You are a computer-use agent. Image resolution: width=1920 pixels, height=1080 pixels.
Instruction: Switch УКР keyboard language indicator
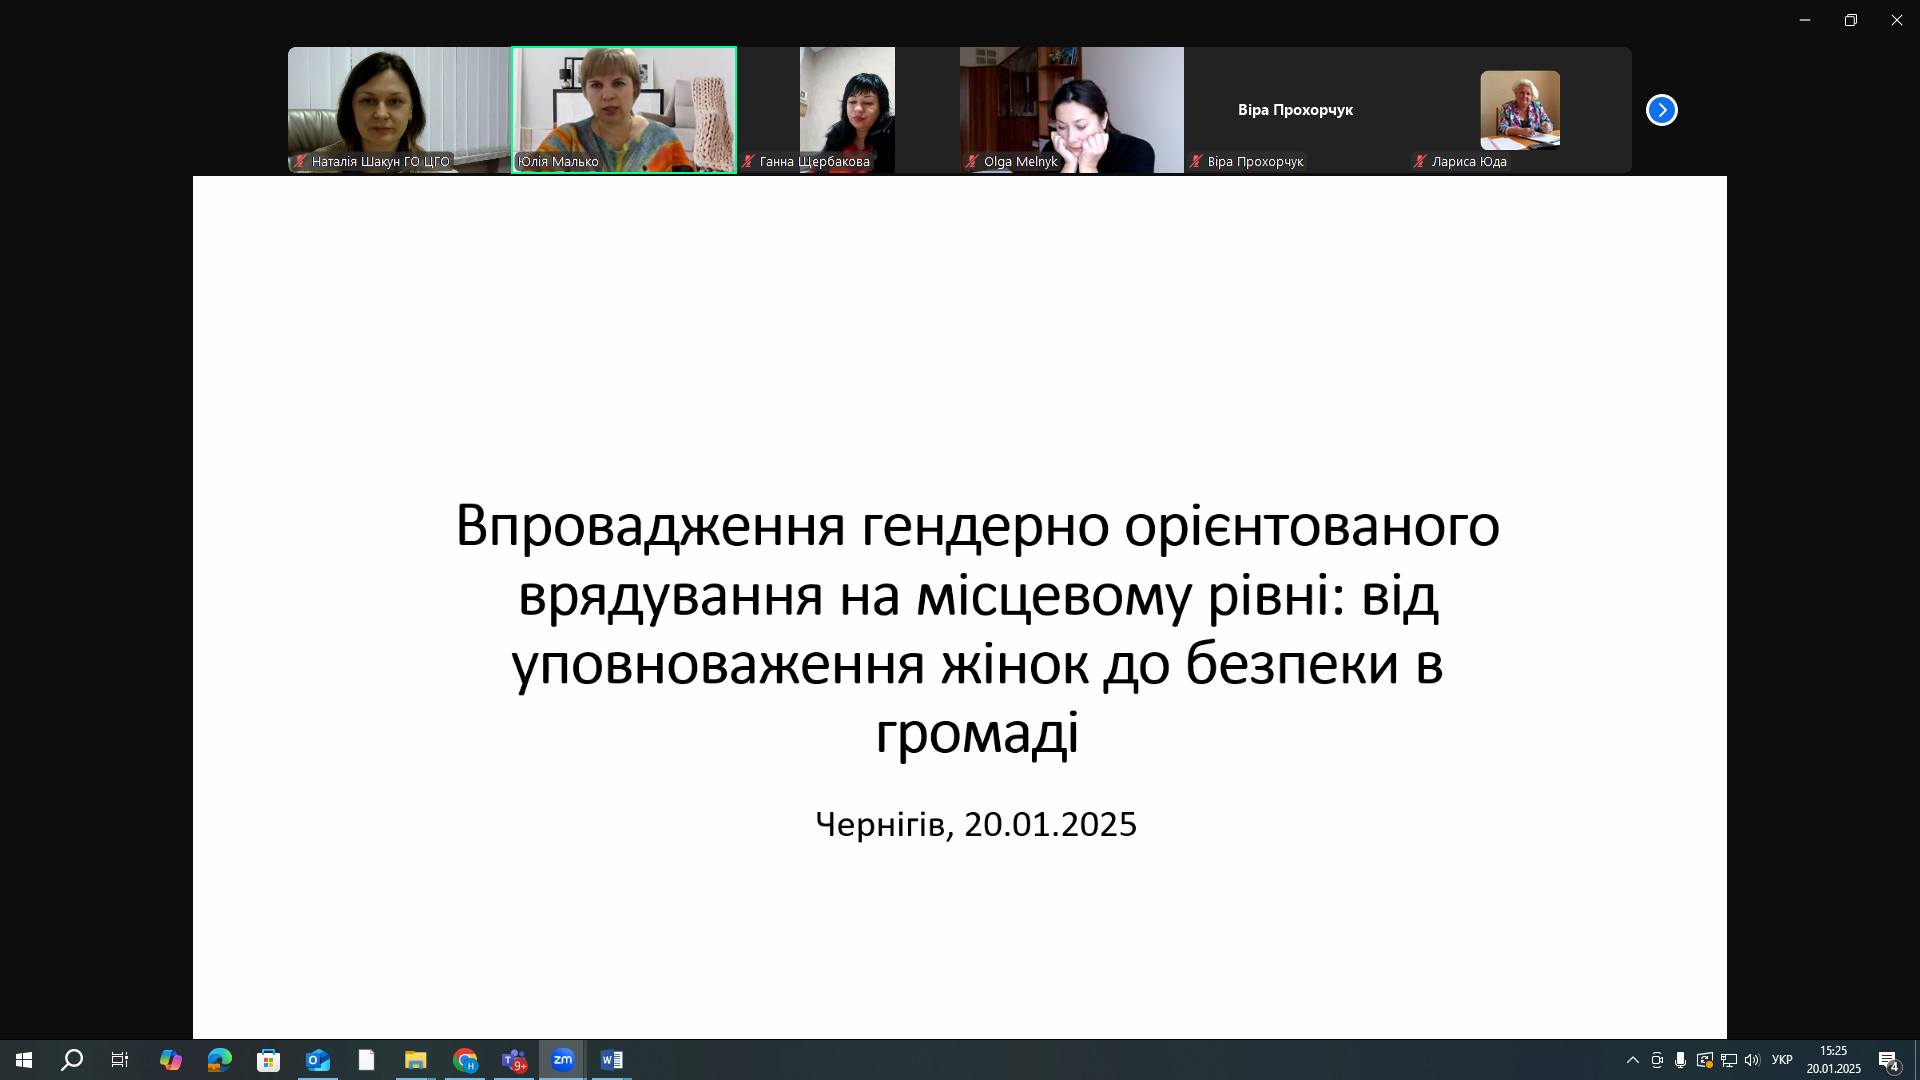coord(1782,1060)
